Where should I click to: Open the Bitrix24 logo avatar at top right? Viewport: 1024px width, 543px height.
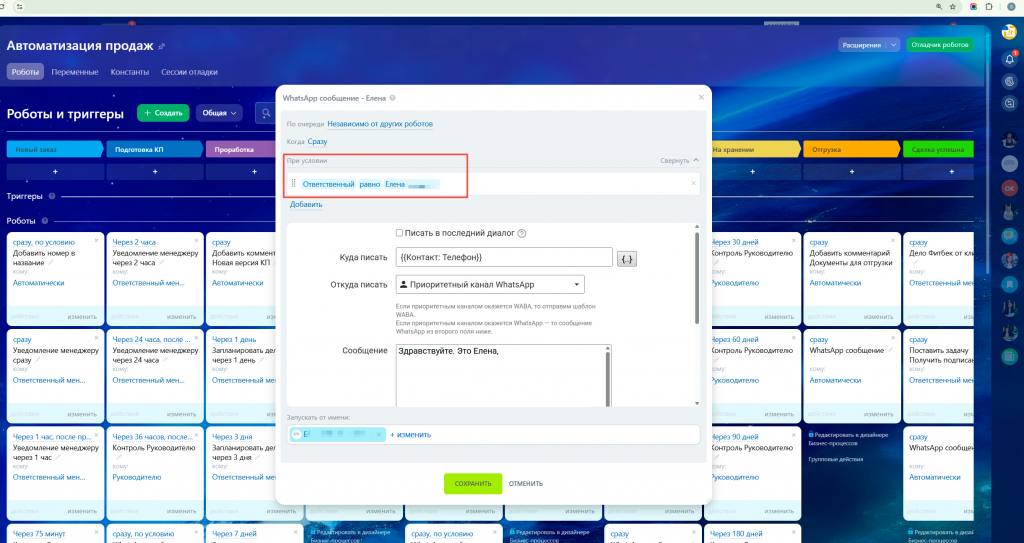pyautogui.click(x=1010, y=31)
